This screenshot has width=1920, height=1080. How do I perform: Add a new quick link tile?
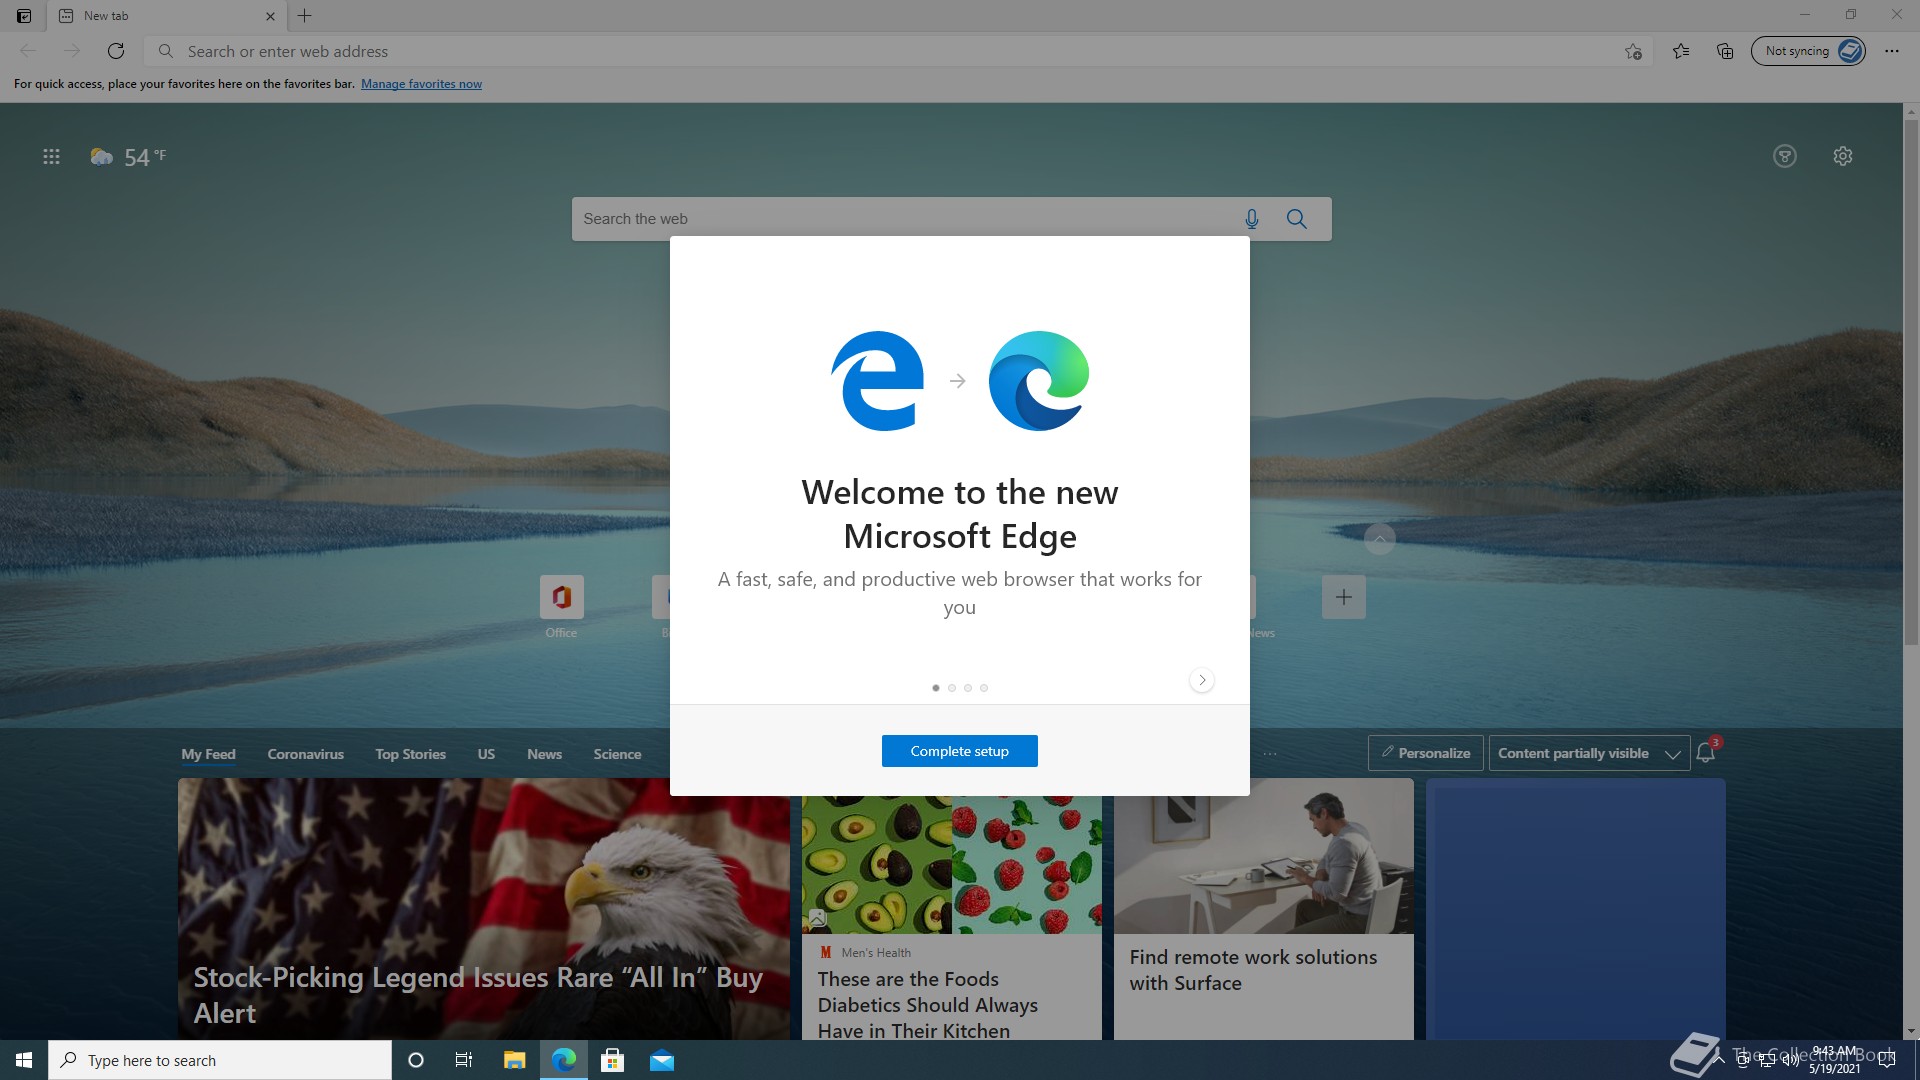click(1344, 597)
